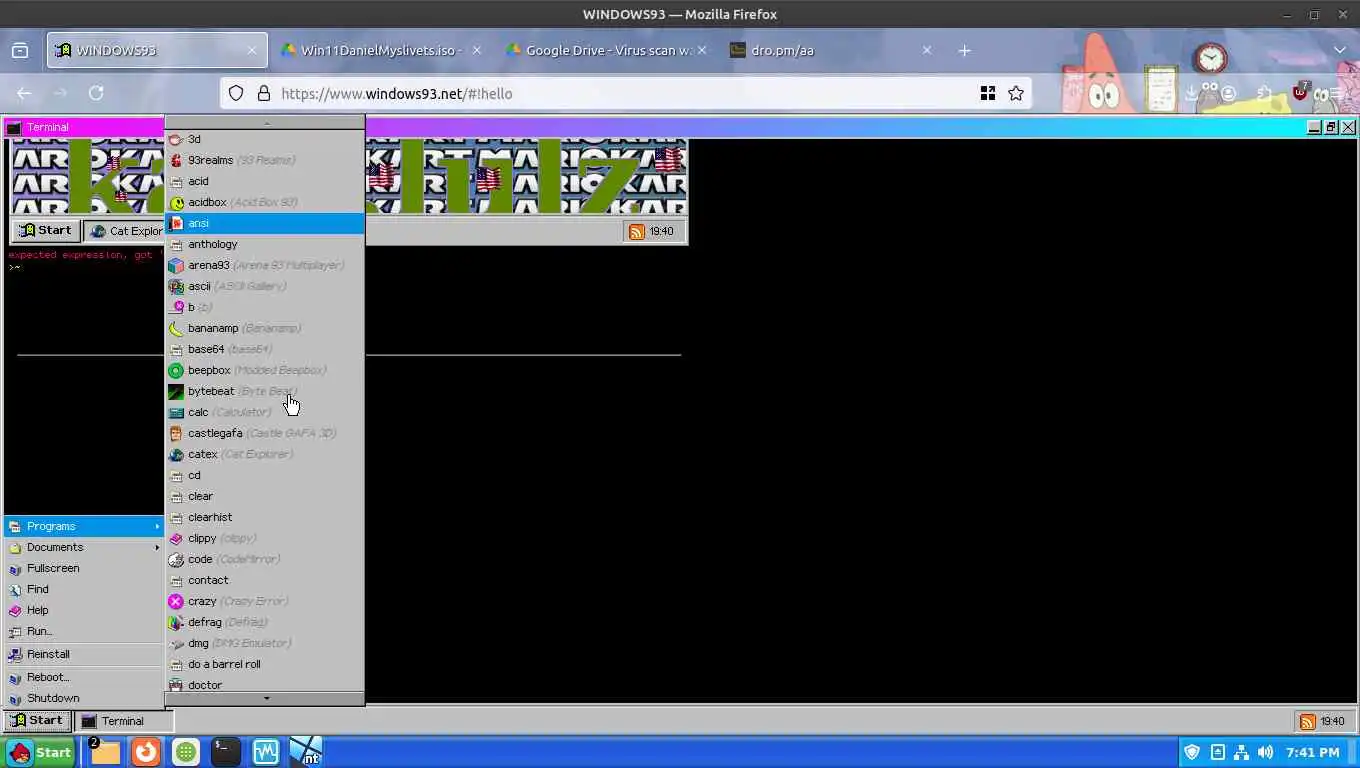
Task: Switch to the Google Drive Virus scan tab
Action: (x=607, y=50)
